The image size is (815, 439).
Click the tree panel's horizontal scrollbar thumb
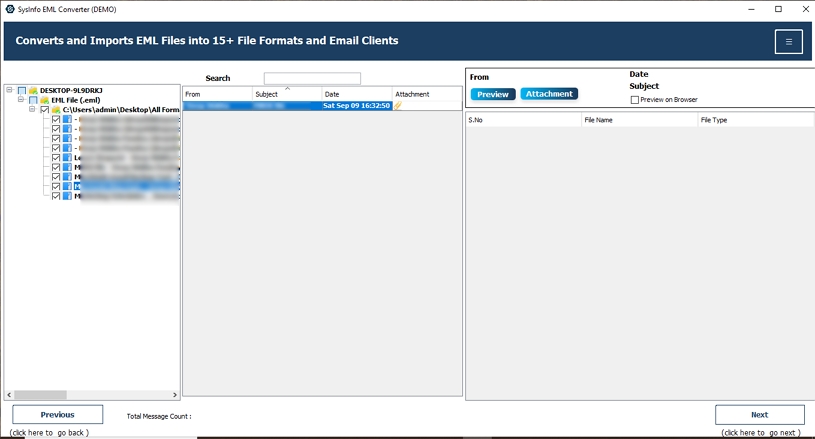pos(40,395)
